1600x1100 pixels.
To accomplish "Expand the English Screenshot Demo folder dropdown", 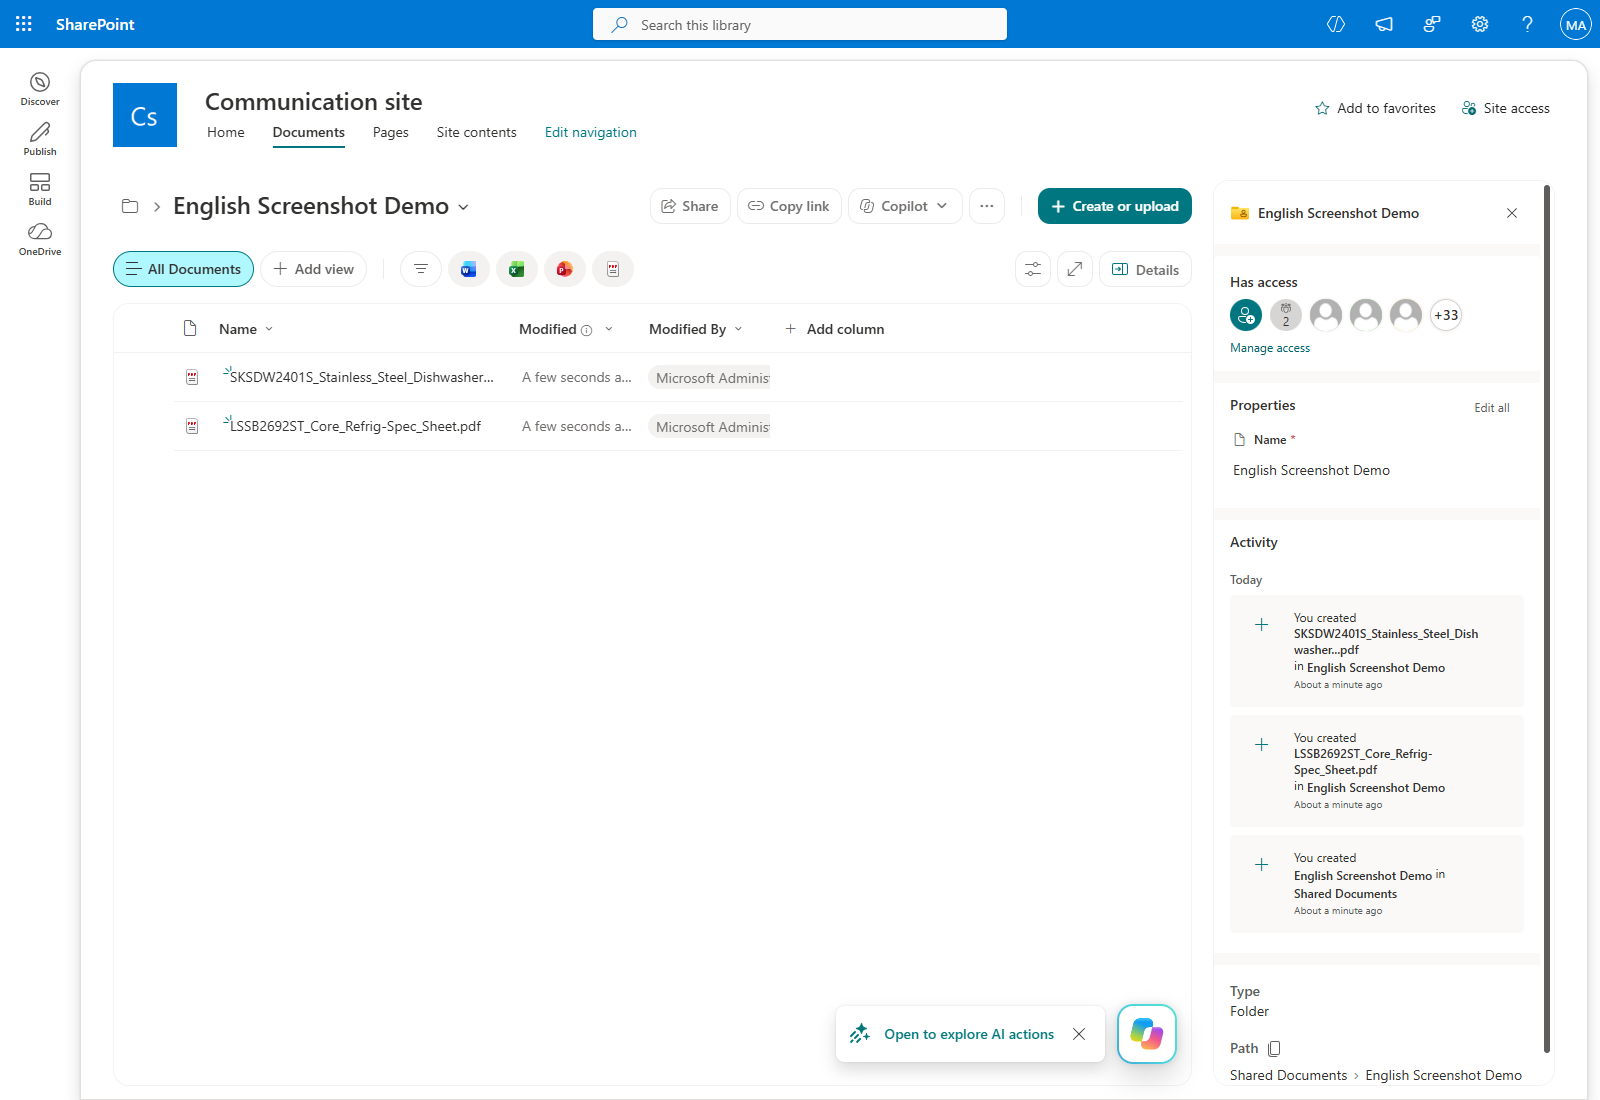I will coord(463,207).
